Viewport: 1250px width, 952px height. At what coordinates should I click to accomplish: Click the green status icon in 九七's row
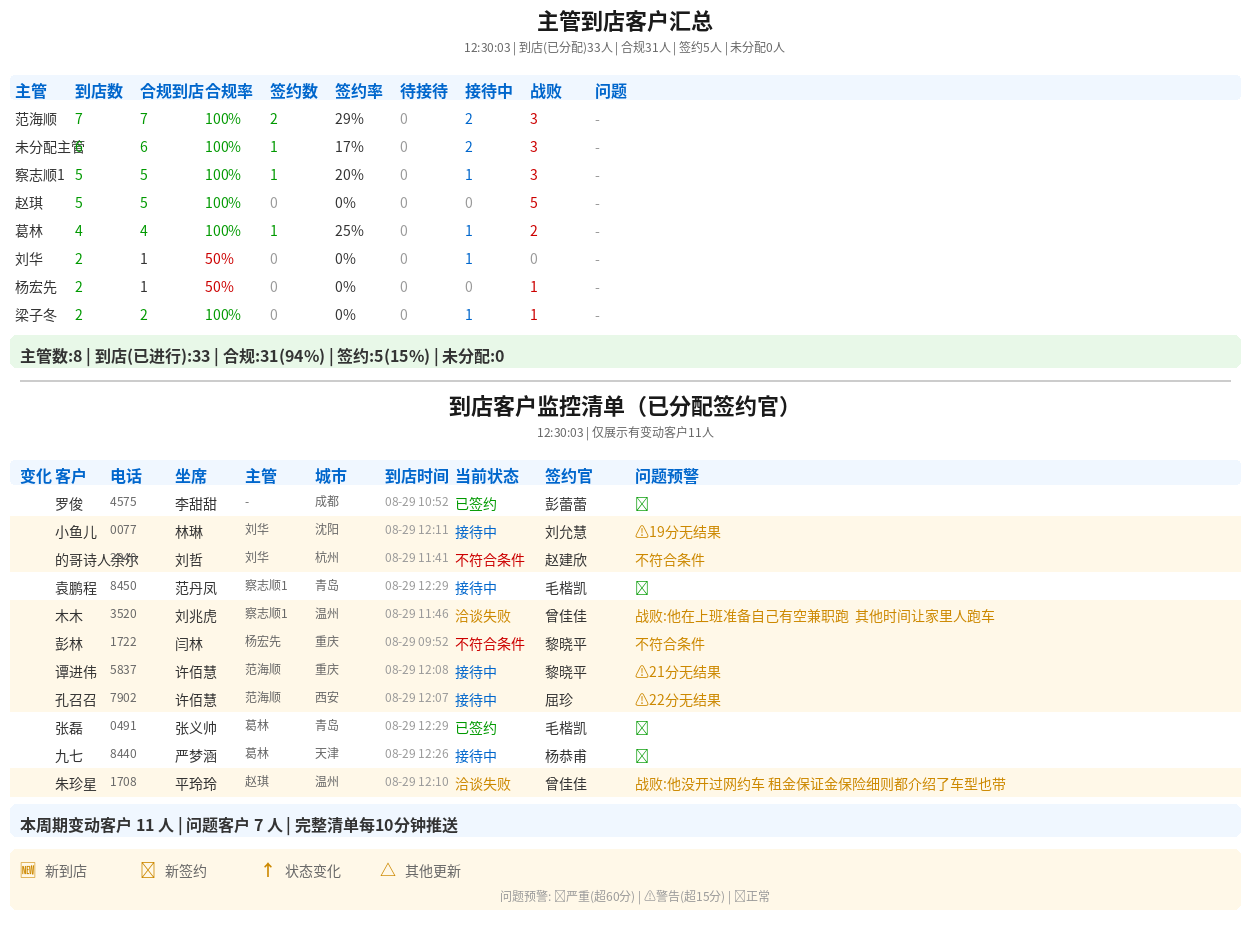point(642,756)
